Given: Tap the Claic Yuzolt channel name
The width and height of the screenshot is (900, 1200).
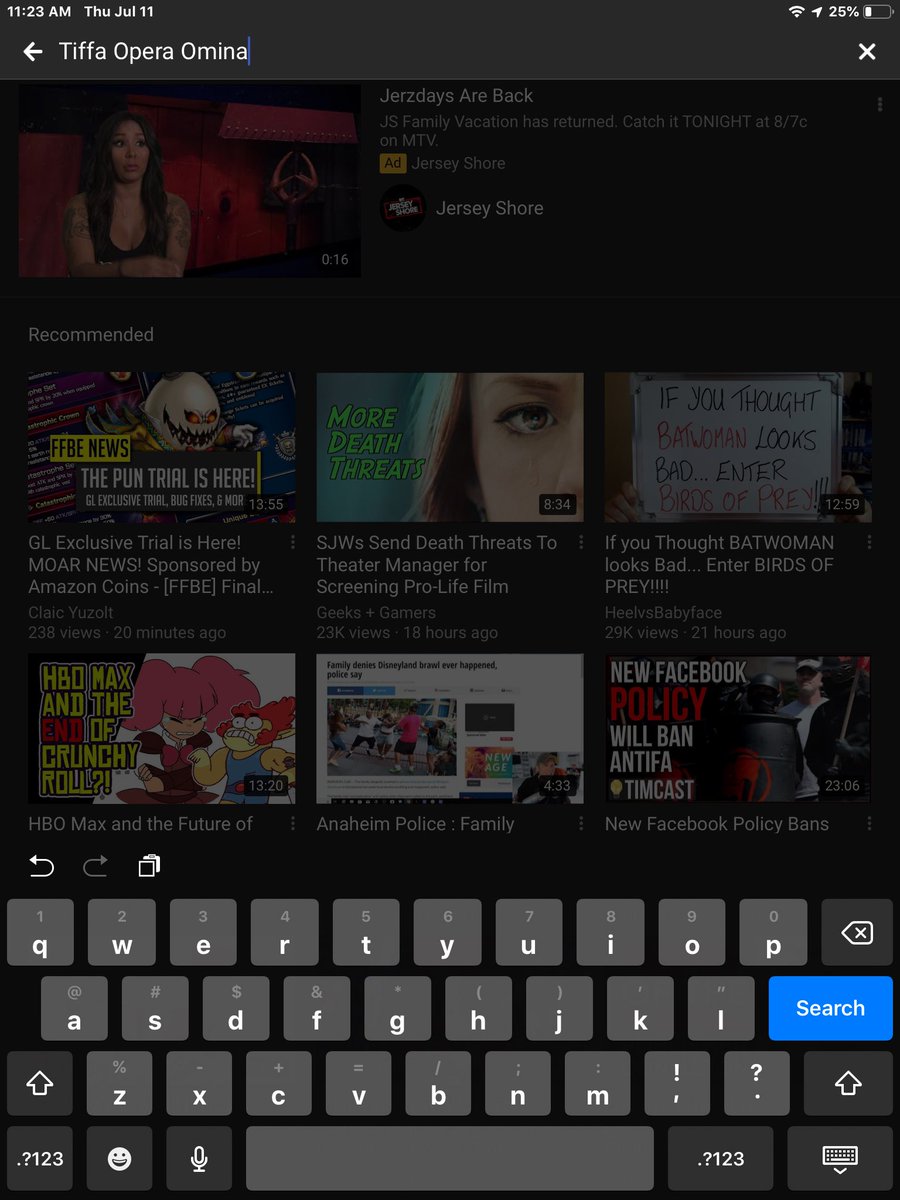Looking at the screenshot, I should 71,612.
